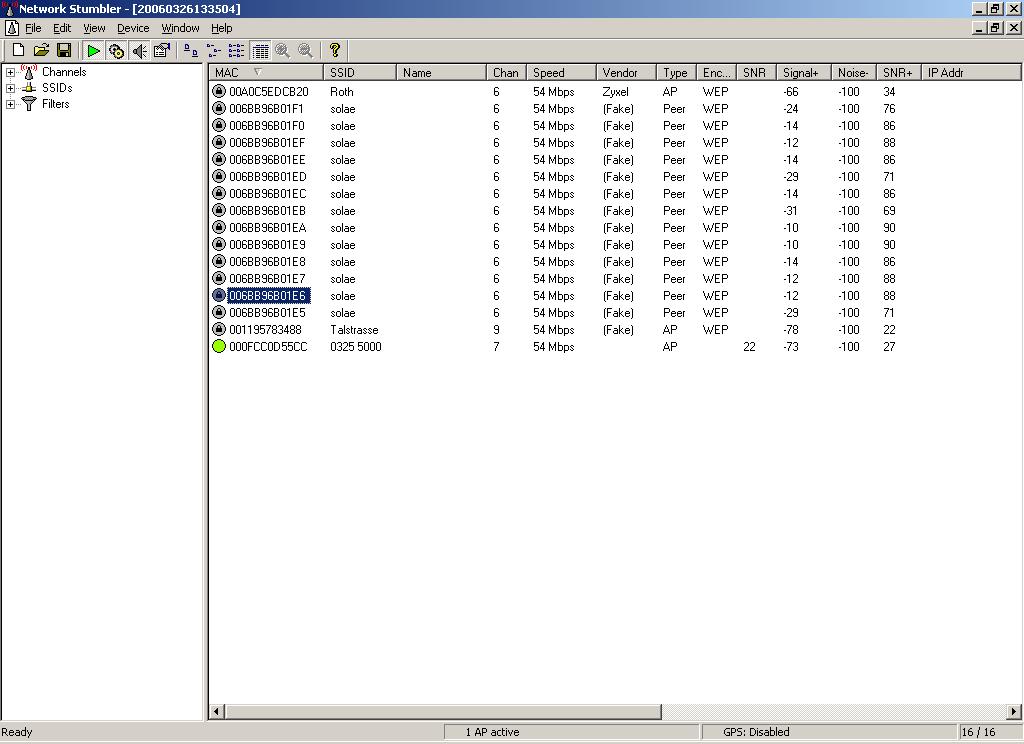Toggle the speaker audio feedback button
This screenshot has width=1024, height=744.
point(139,50)
